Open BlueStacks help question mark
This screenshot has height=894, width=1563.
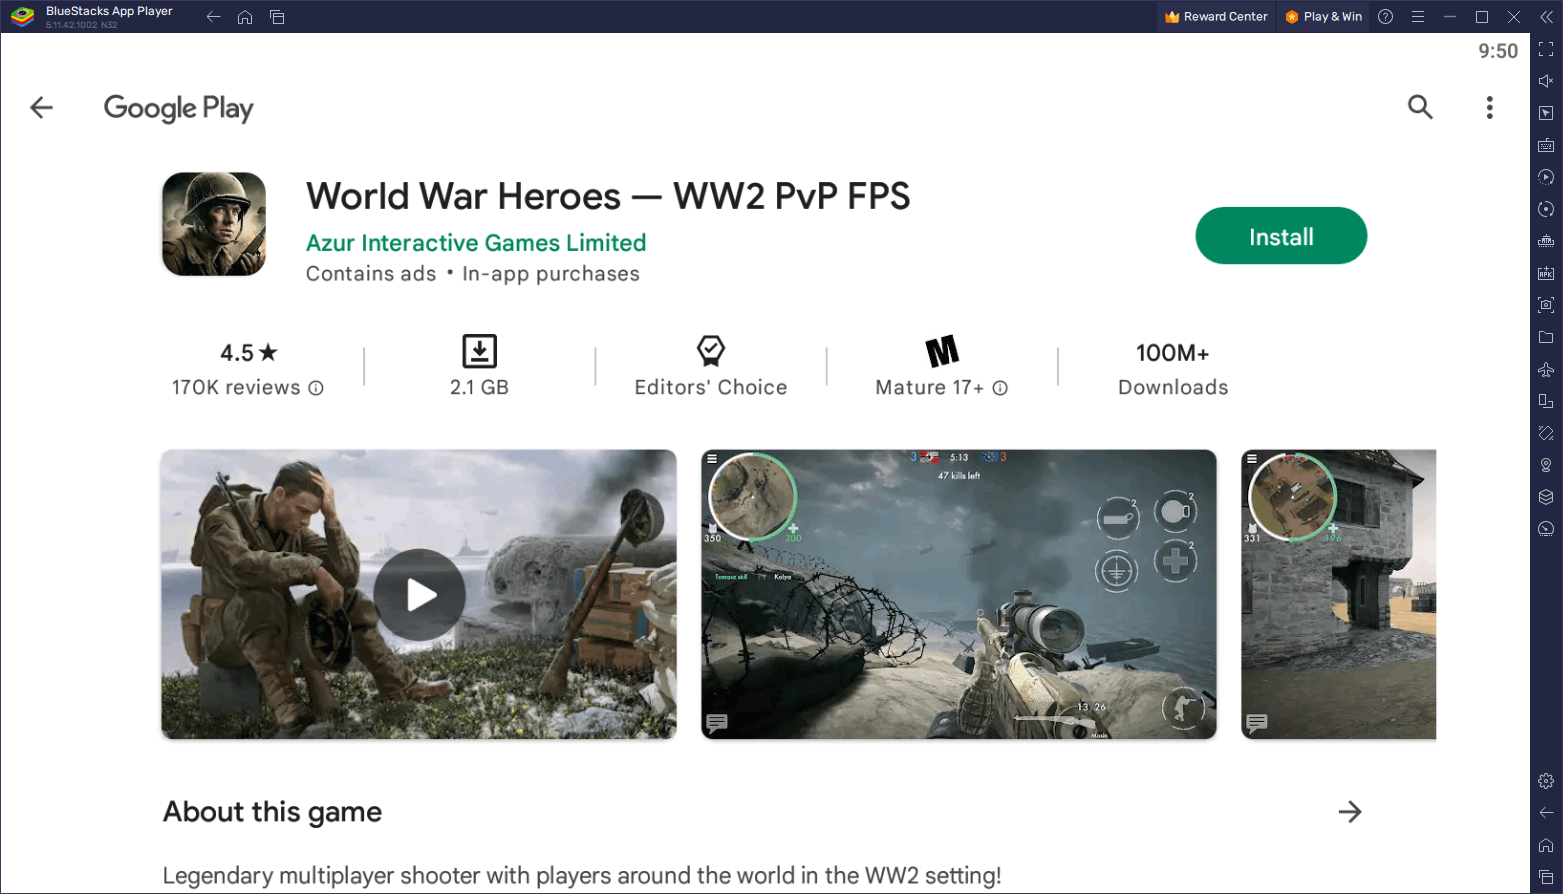(x=1385, y=17)
